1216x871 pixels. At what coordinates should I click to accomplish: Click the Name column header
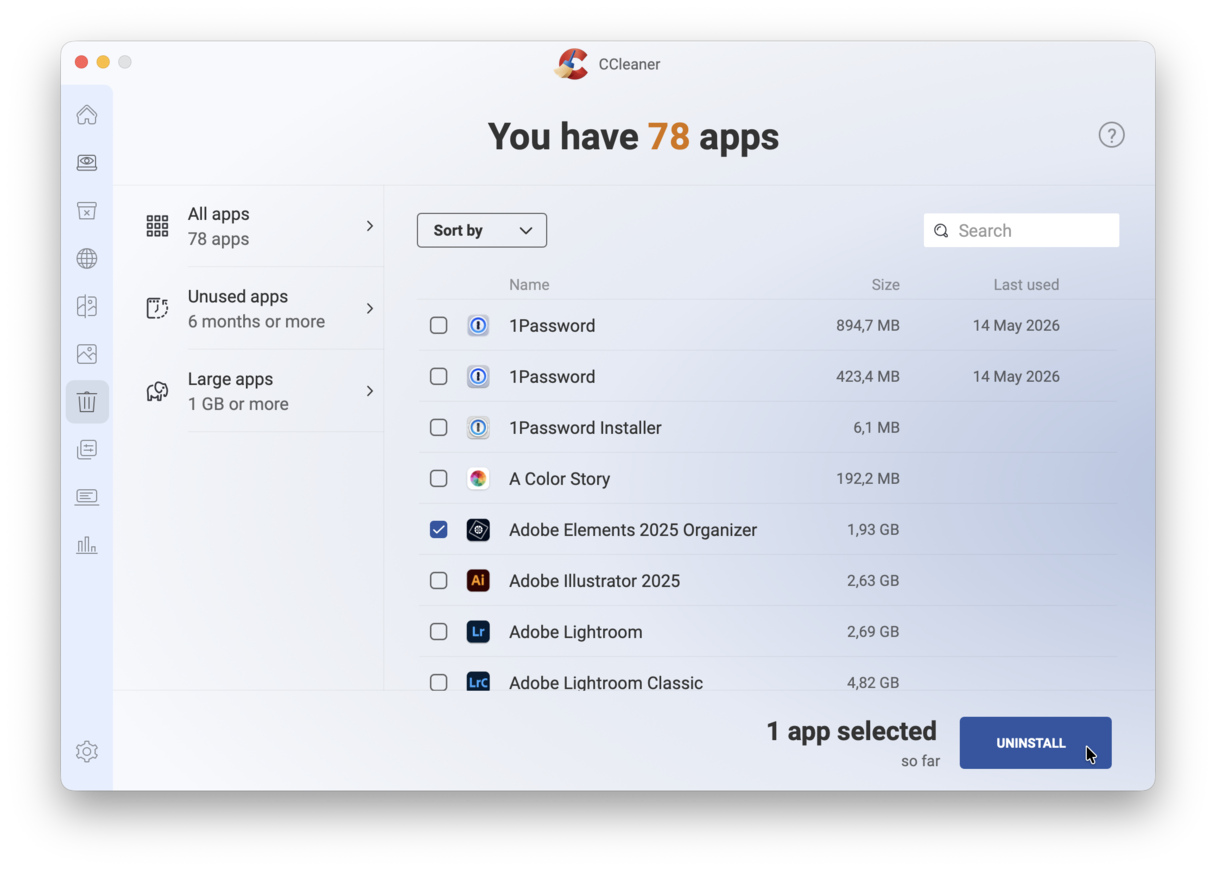pos(529,285)
